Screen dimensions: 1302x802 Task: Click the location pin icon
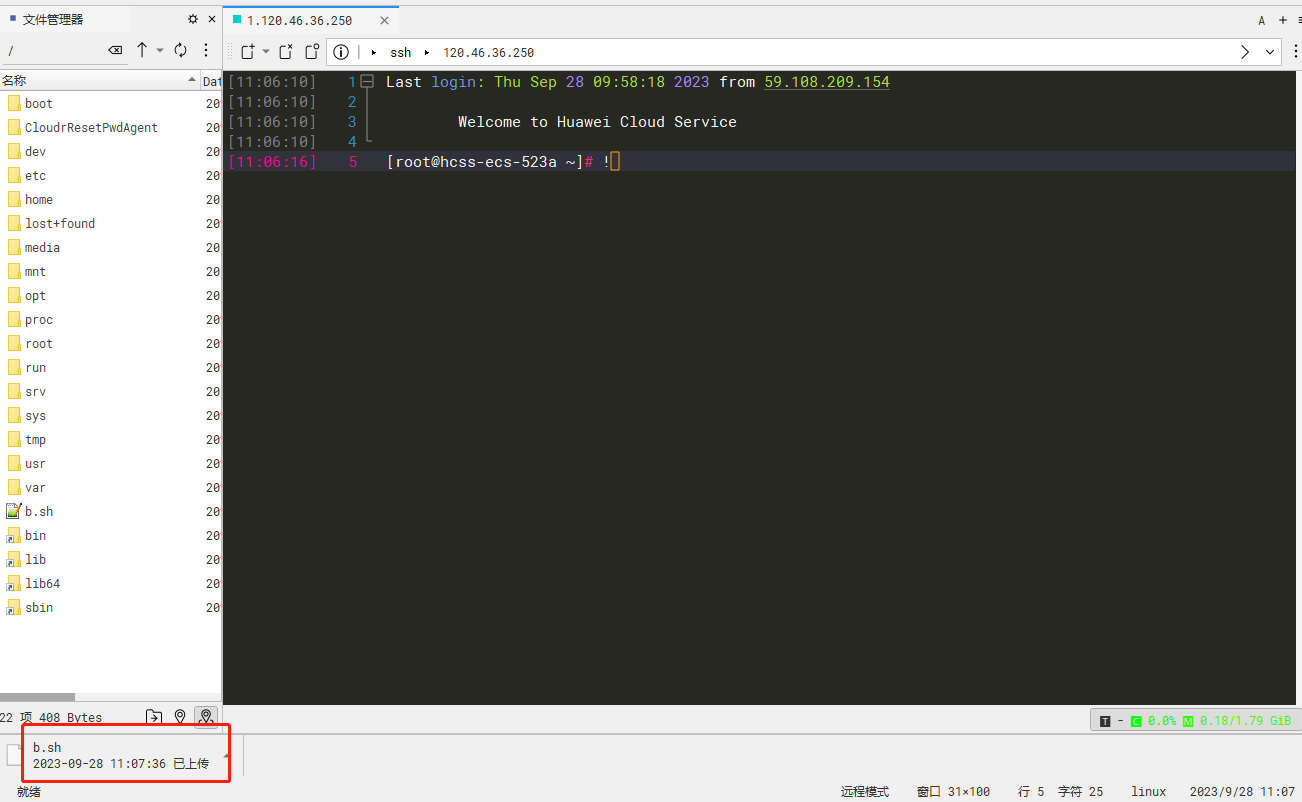180,717
